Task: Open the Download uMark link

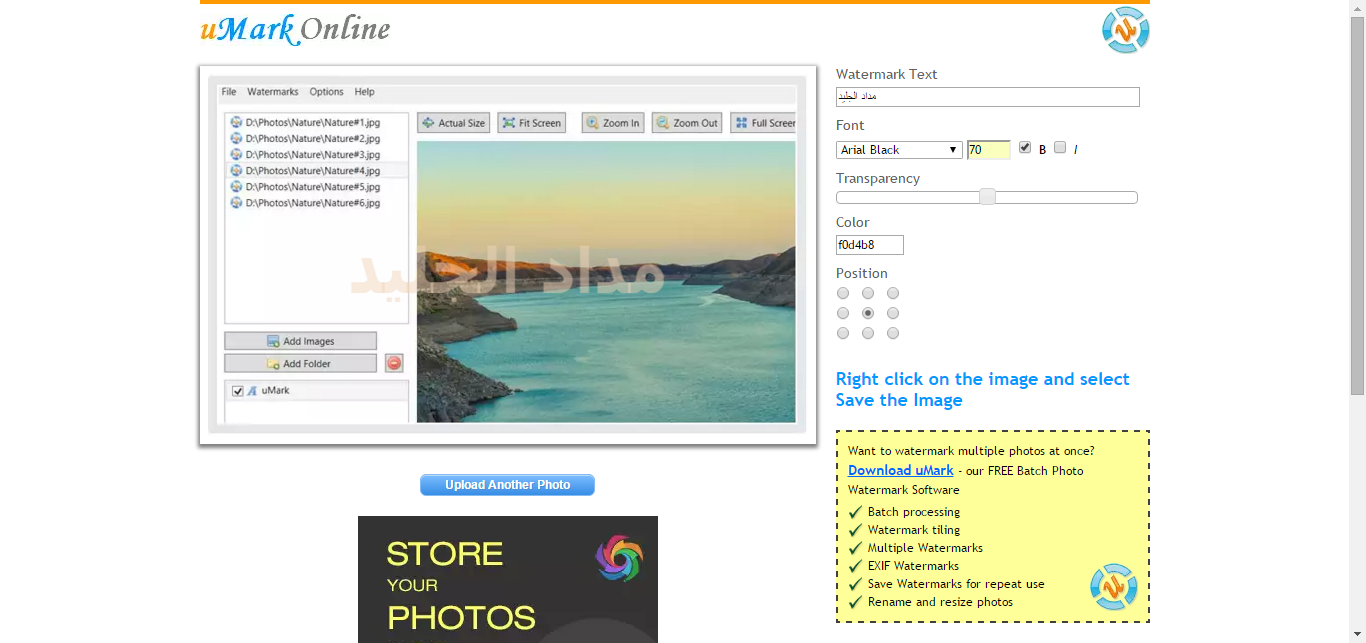Action: pyautogui.click(x=900, y=470)
